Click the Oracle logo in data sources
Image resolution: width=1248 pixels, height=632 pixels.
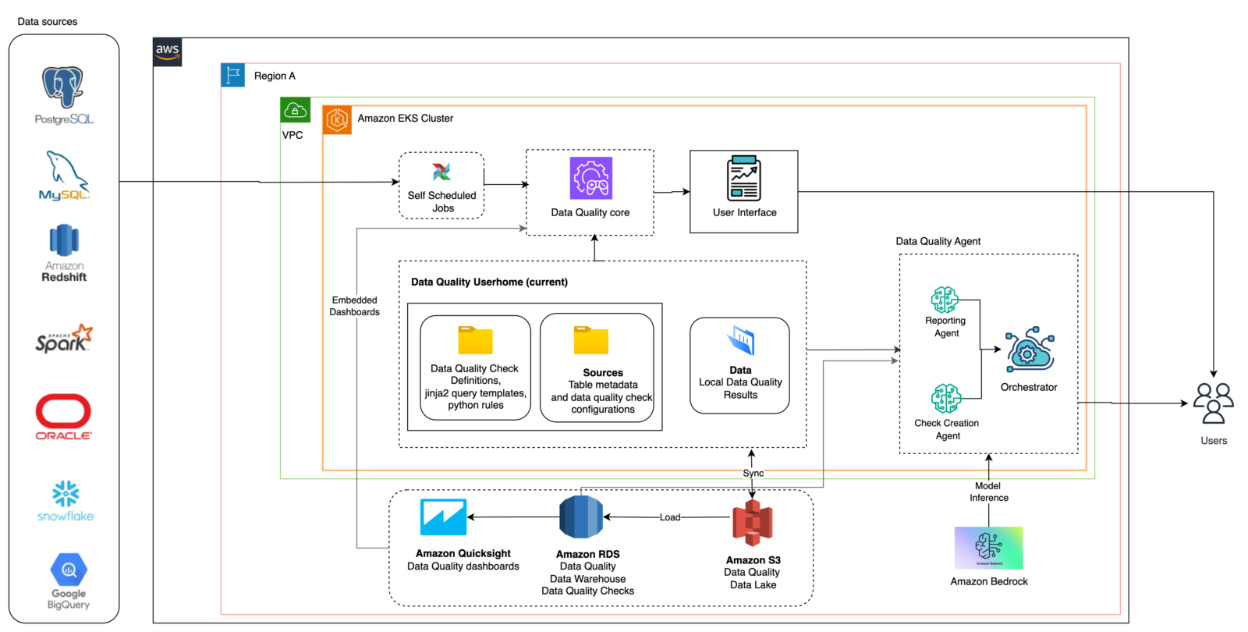click(x=62, y=410)
